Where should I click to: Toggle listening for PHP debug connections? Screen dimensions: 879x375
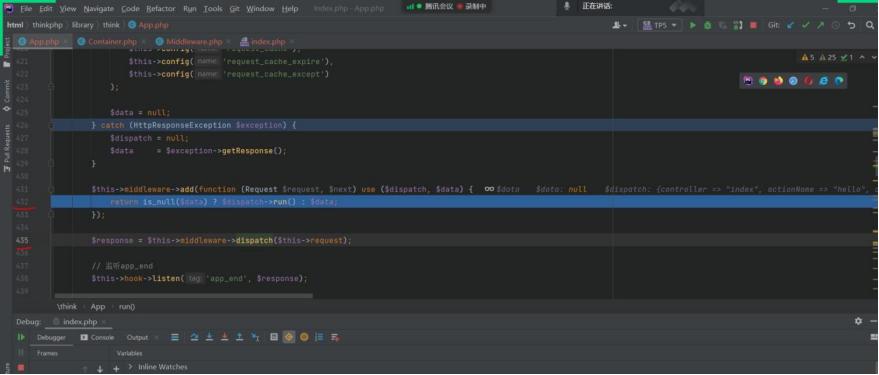(x=738, y=25)
